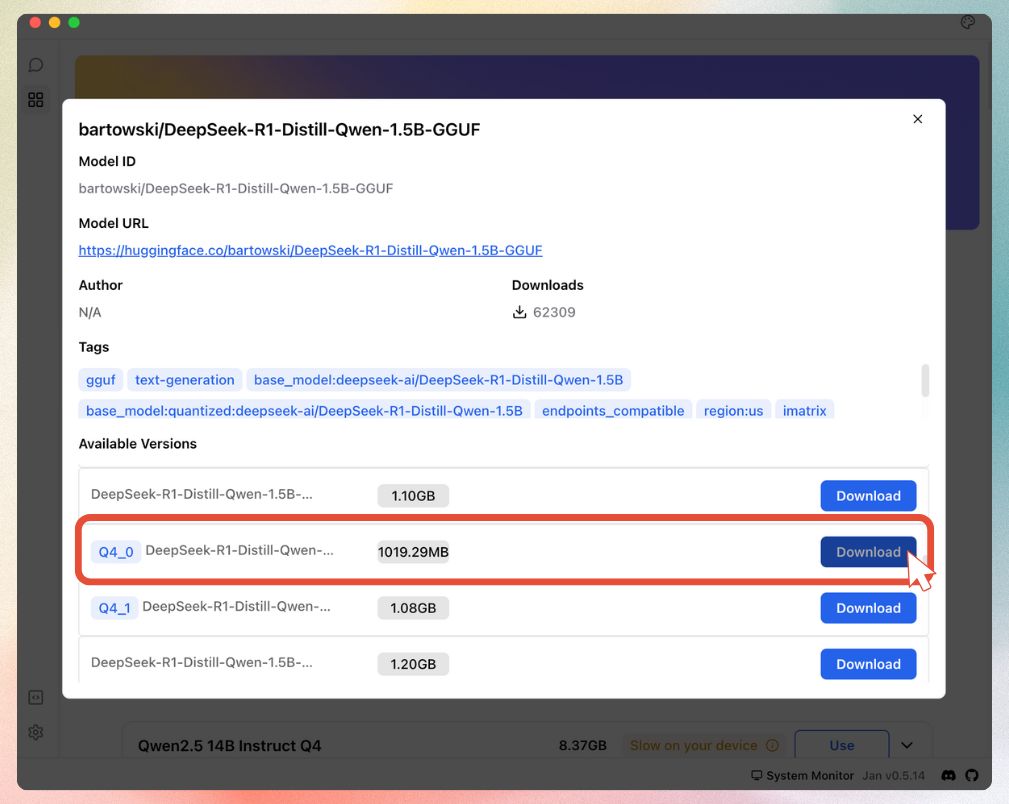Viewport: 1009px width, 804px height.
Task: Open the Hub grid icon in sidebar
Action: point(36,100)
